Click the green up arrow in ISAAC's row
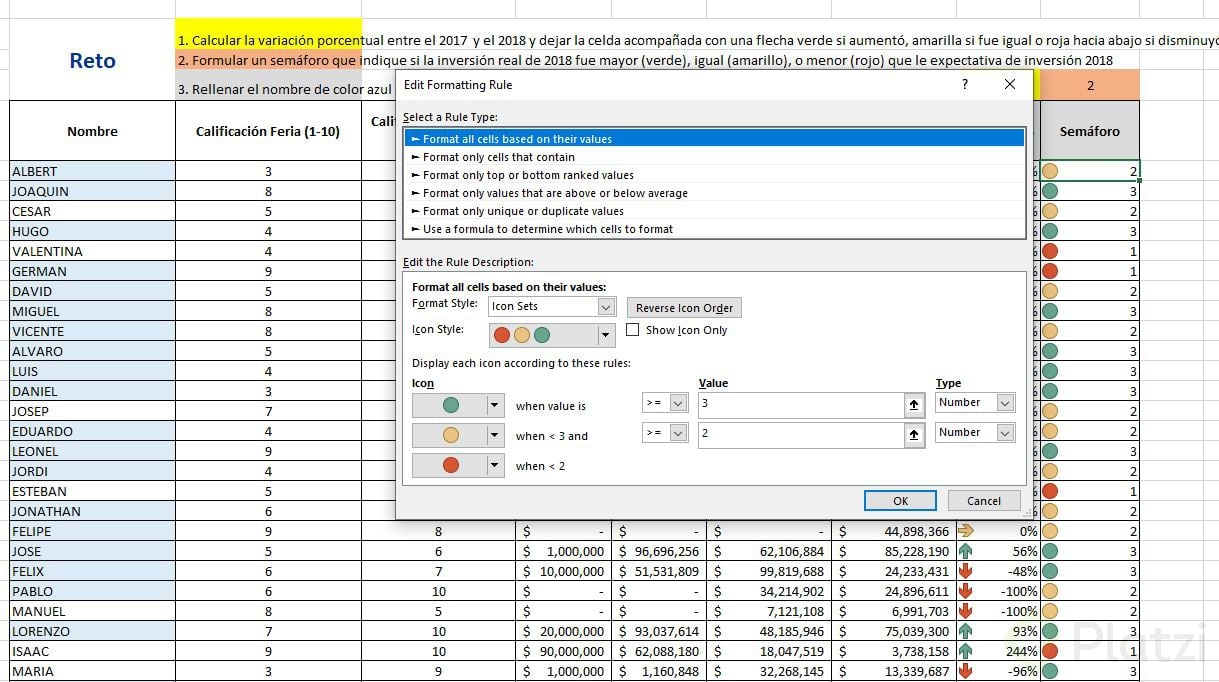This screenshot has width=1219, height=682. point(965,651)
